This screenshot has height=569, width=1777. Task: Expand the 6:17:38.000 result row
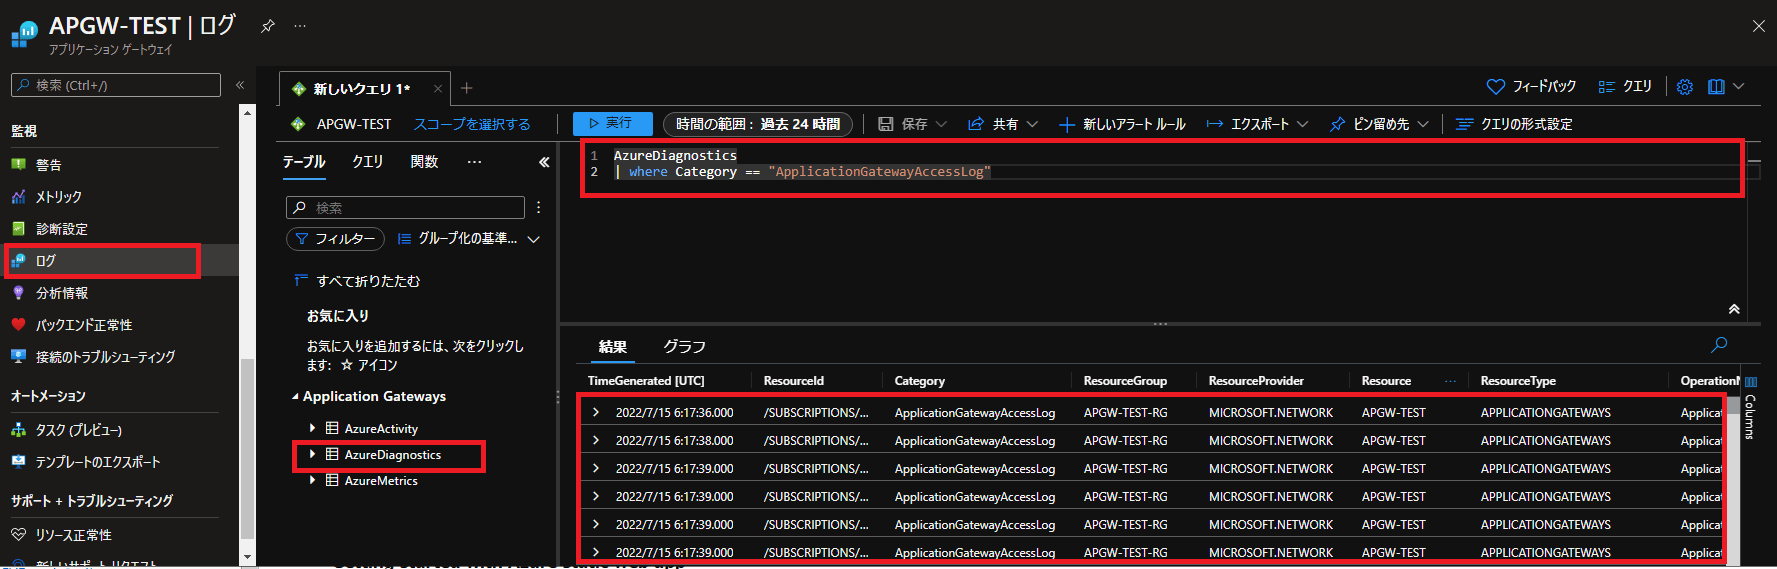click(596, 440)
